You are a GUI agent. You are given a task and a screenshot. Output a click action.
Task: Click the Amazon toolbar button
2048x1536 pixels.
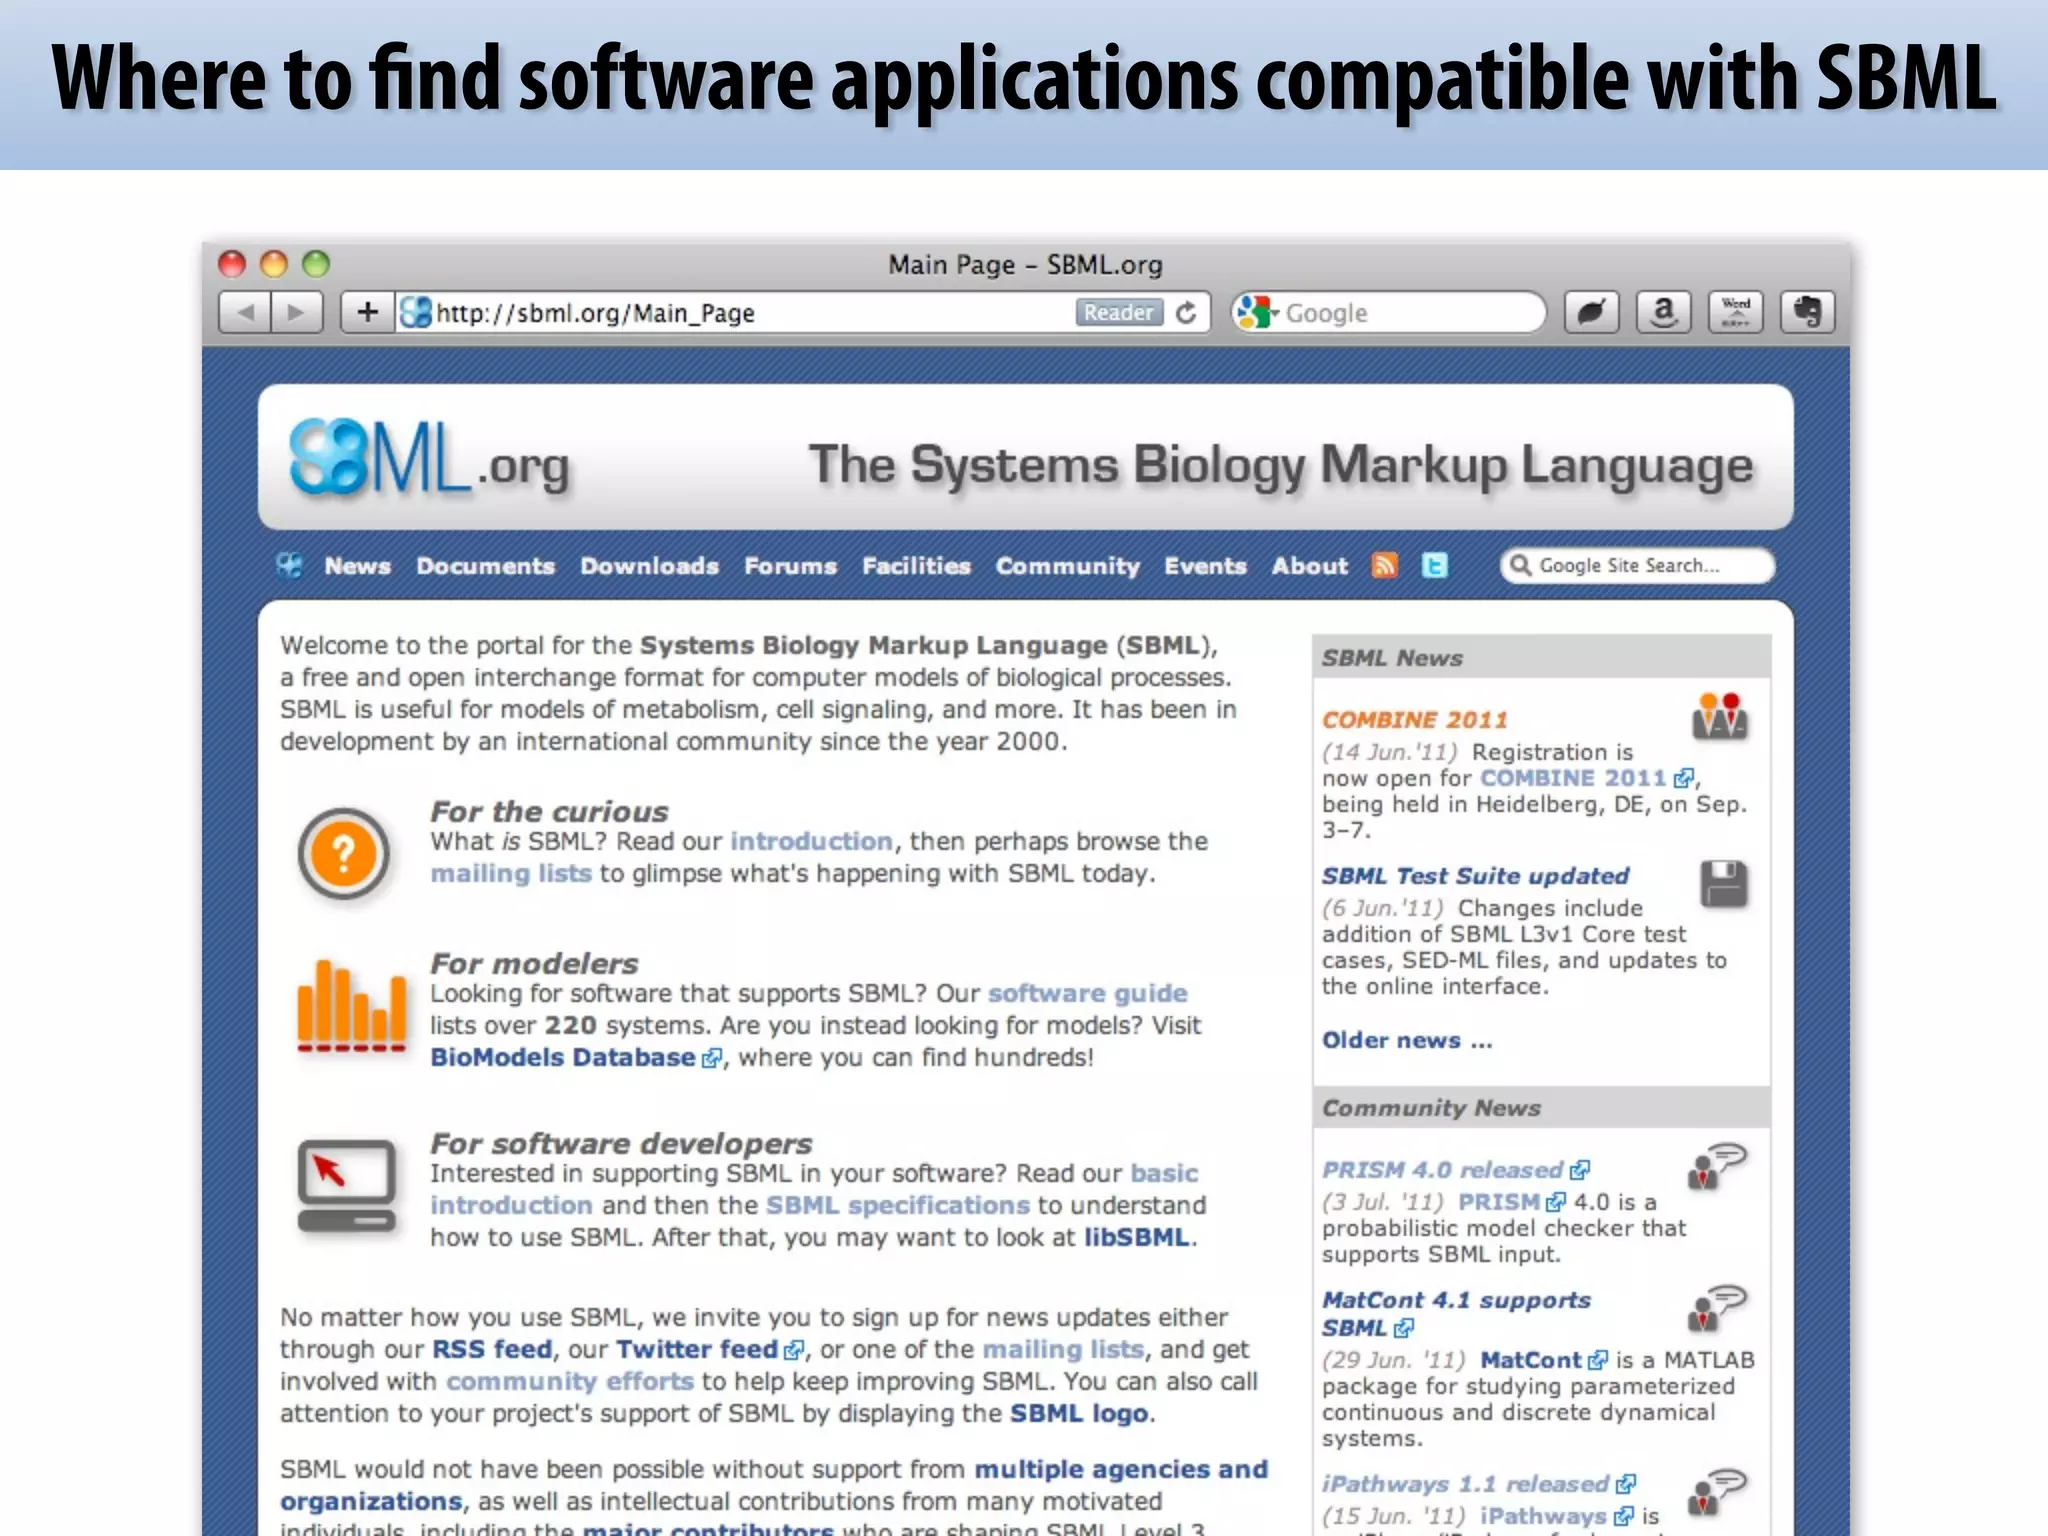1663,313
